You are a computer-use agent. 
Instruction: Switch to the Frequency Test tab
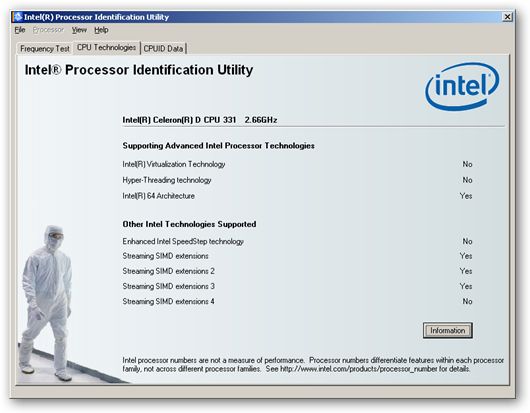[45, 49]
